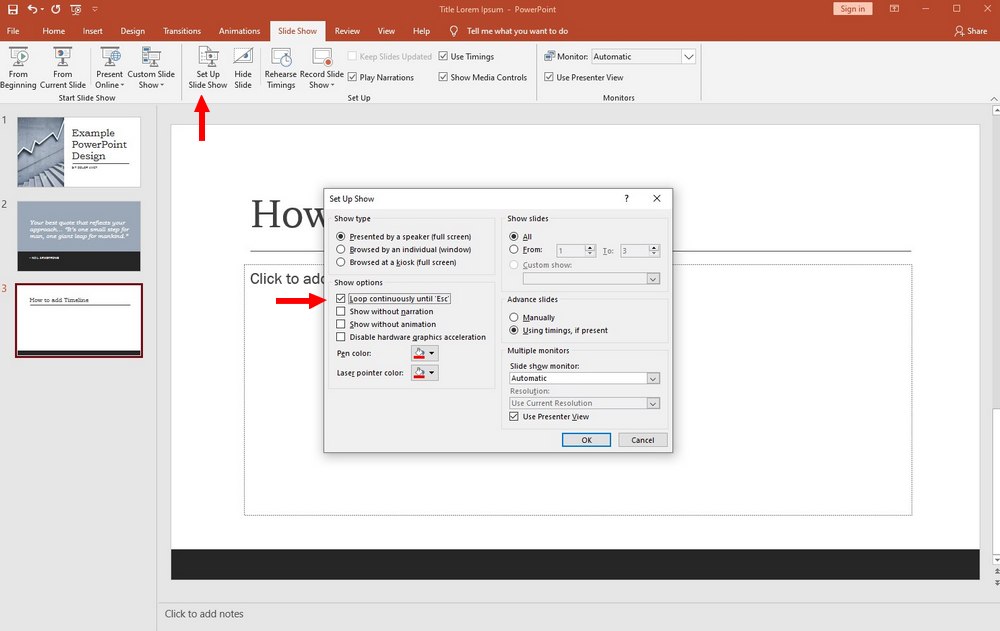Toggle Show Media Controls checkbox
1000x631 pixels.
coord(443,77)
